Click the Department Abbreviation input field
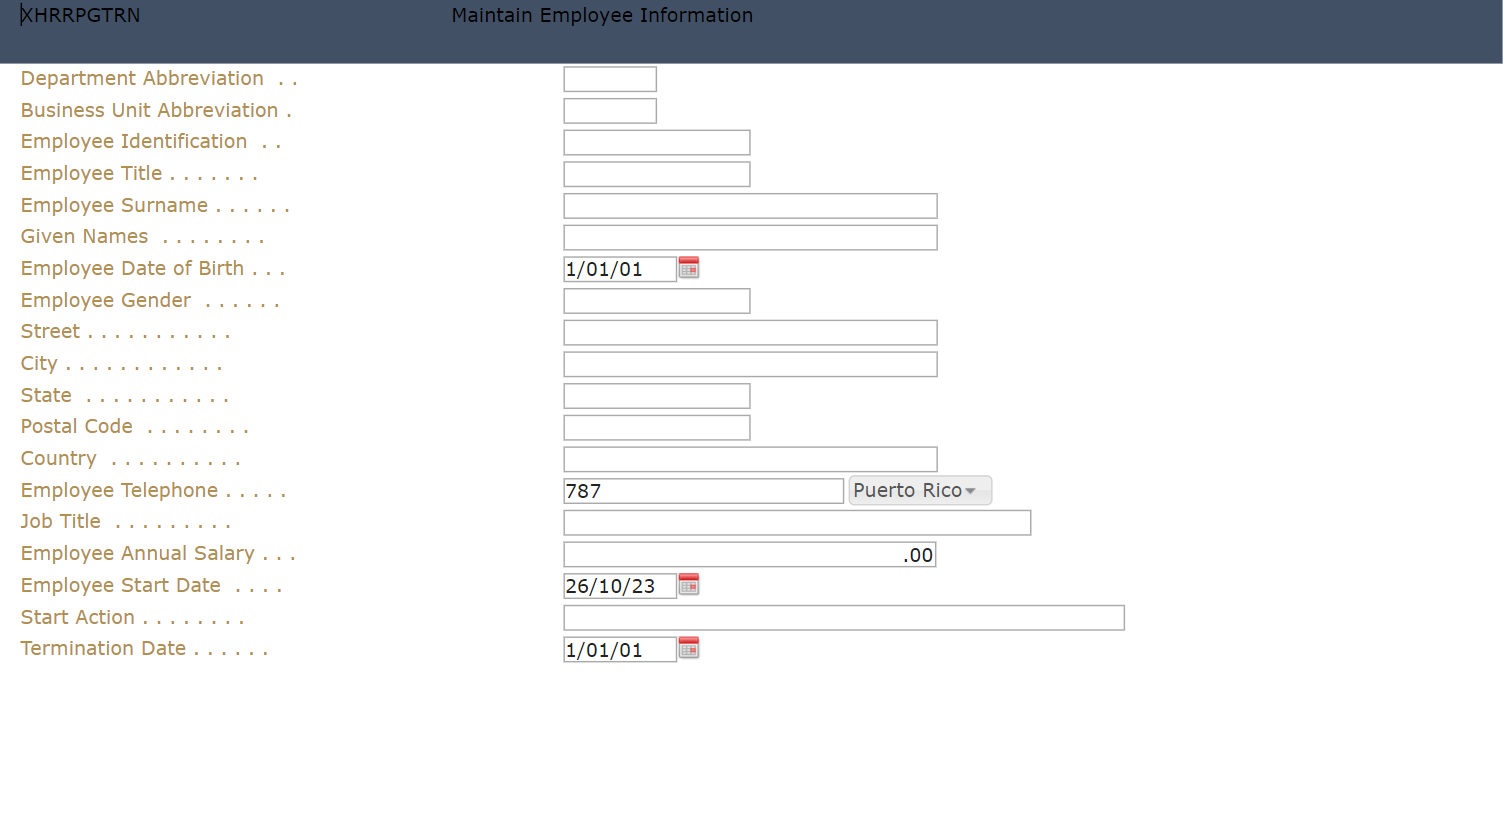Image resolution: width=1503 pixels, height=815 pixels. pyautogui.click(x=610, y=79)
